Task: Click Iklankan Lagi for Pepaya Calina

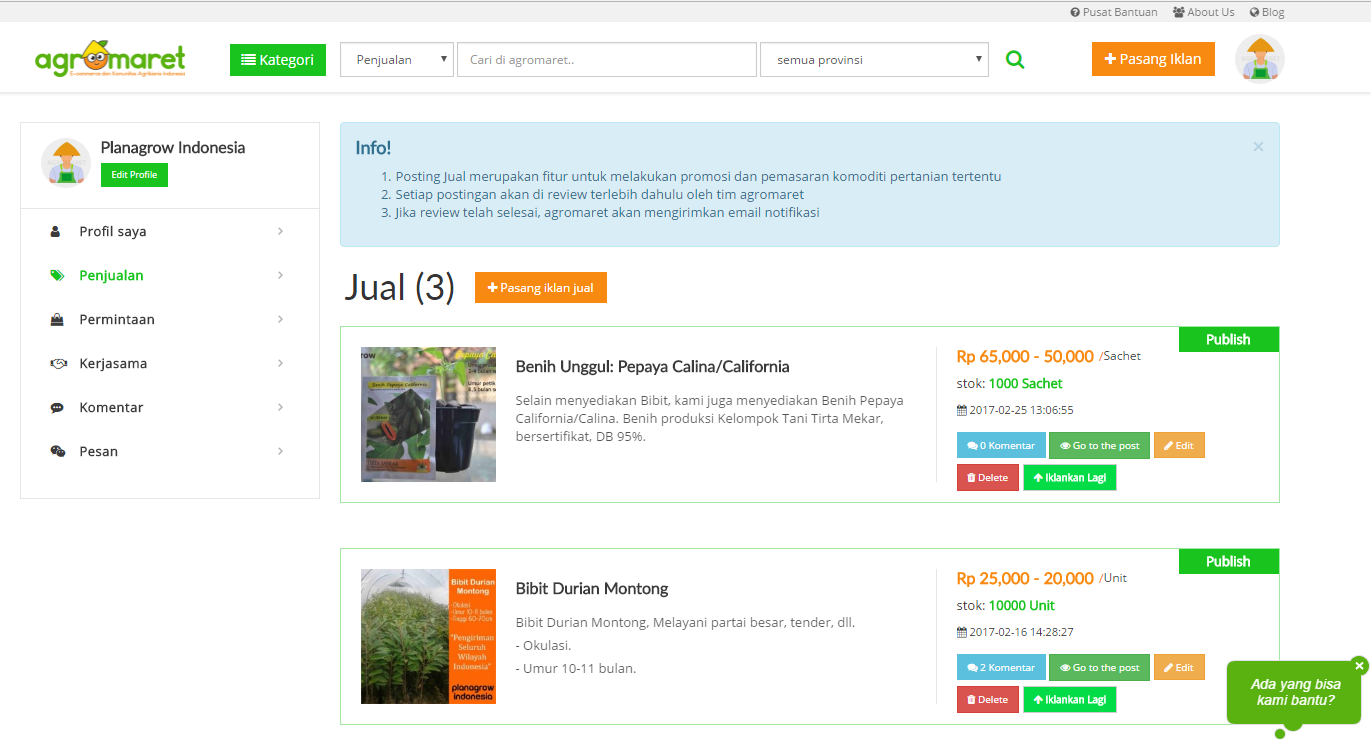Action: click(x=1069, y=478)
